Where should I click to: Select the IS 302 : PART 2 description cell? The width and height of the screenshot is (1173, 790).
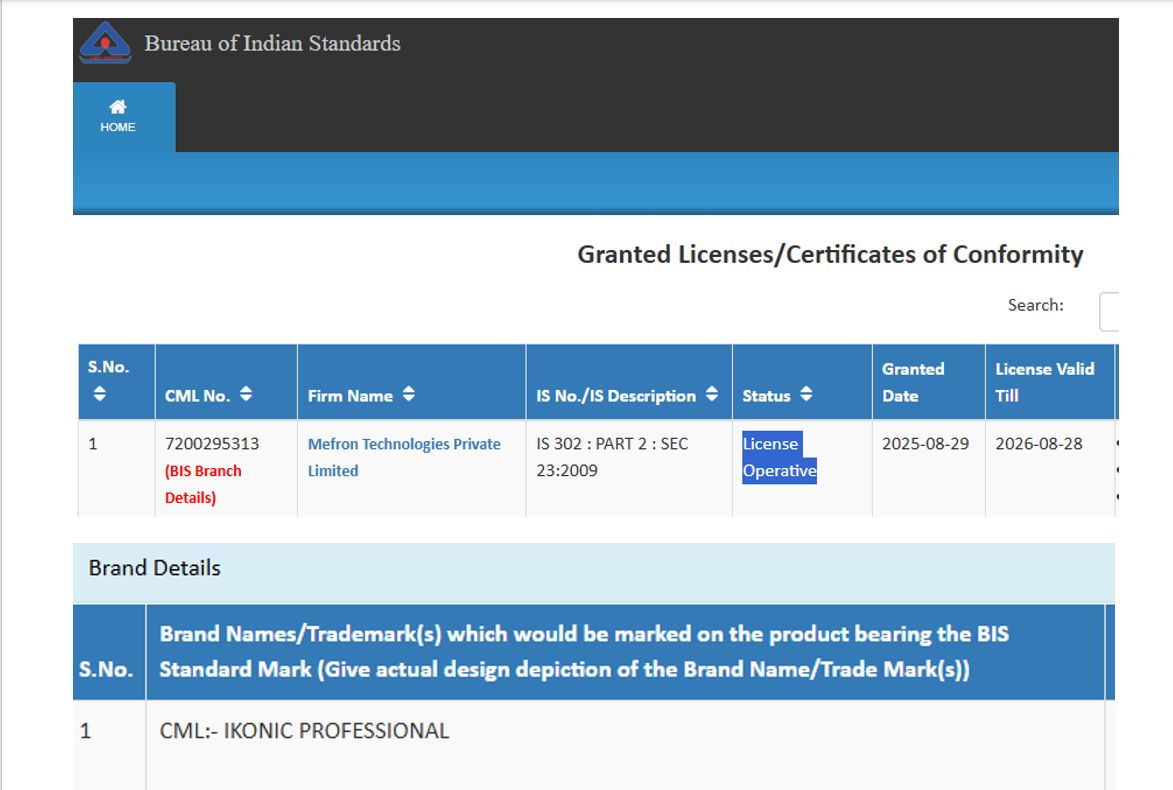[612, 457]
